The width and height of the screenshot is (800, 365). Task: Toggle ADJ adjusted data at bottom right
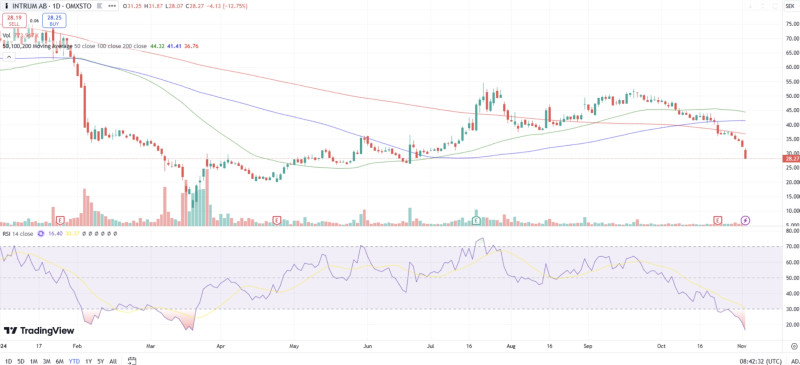[x=795, y=361]
